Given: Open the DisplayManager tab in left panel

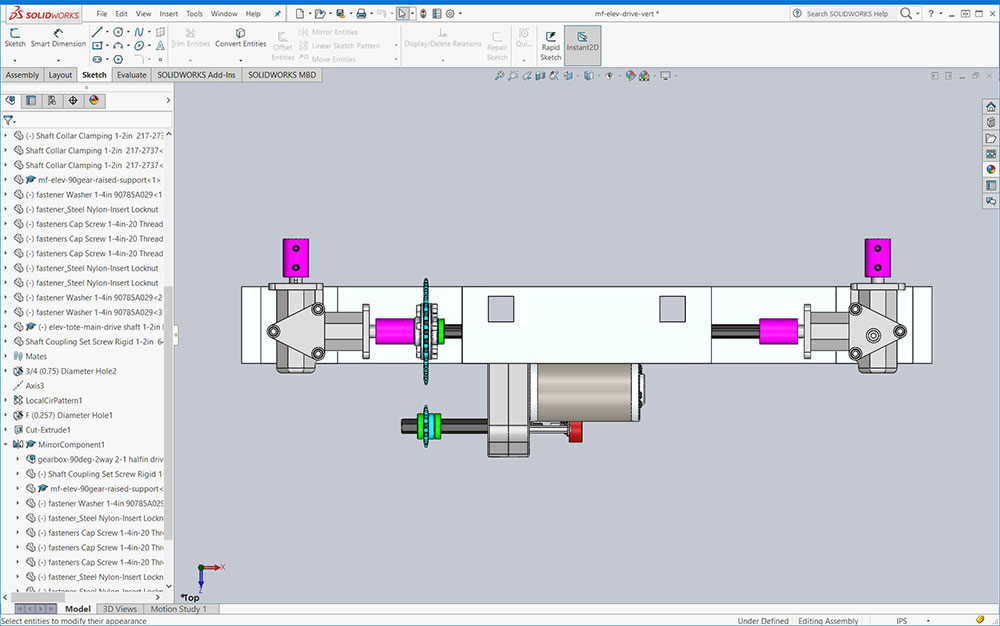Looking at the screenshot, I should point(94,100).
